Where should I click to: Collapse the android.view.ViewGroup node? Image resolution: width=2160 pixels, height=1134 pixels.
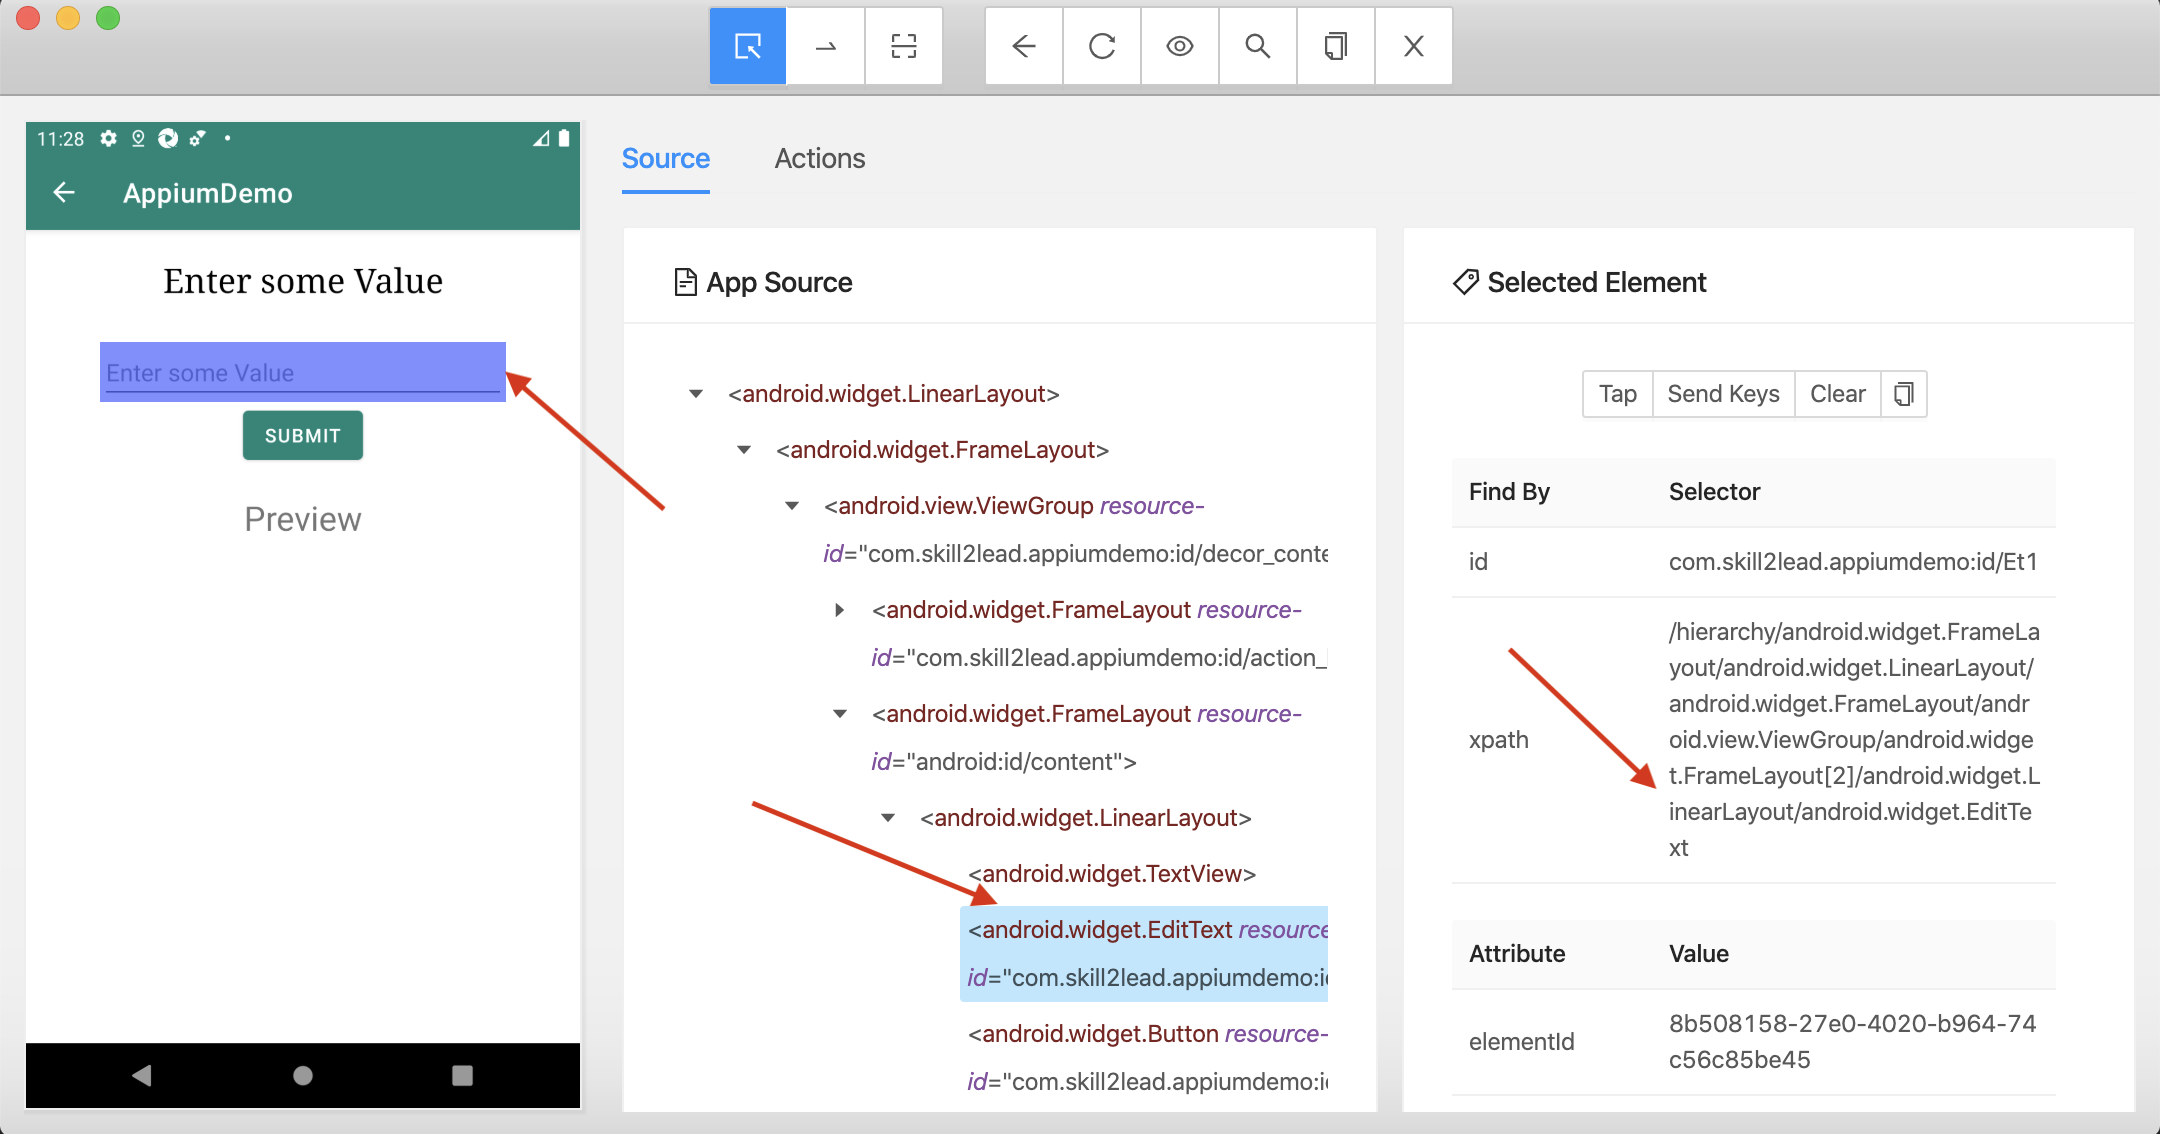[792, 505]
